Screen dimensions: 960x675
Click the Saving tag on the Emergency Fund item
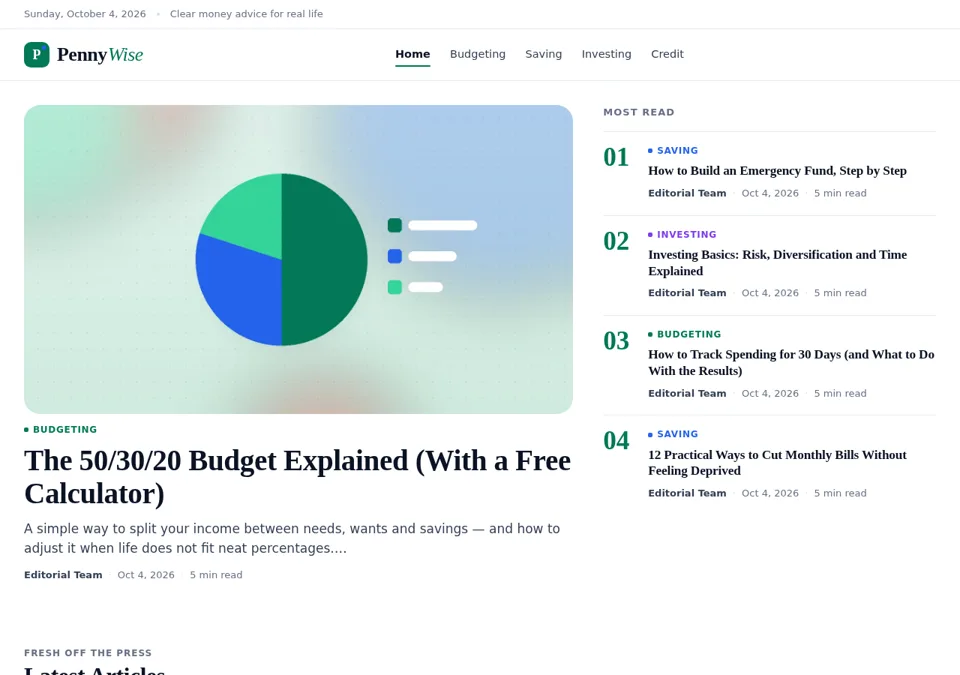click(673, 150)
